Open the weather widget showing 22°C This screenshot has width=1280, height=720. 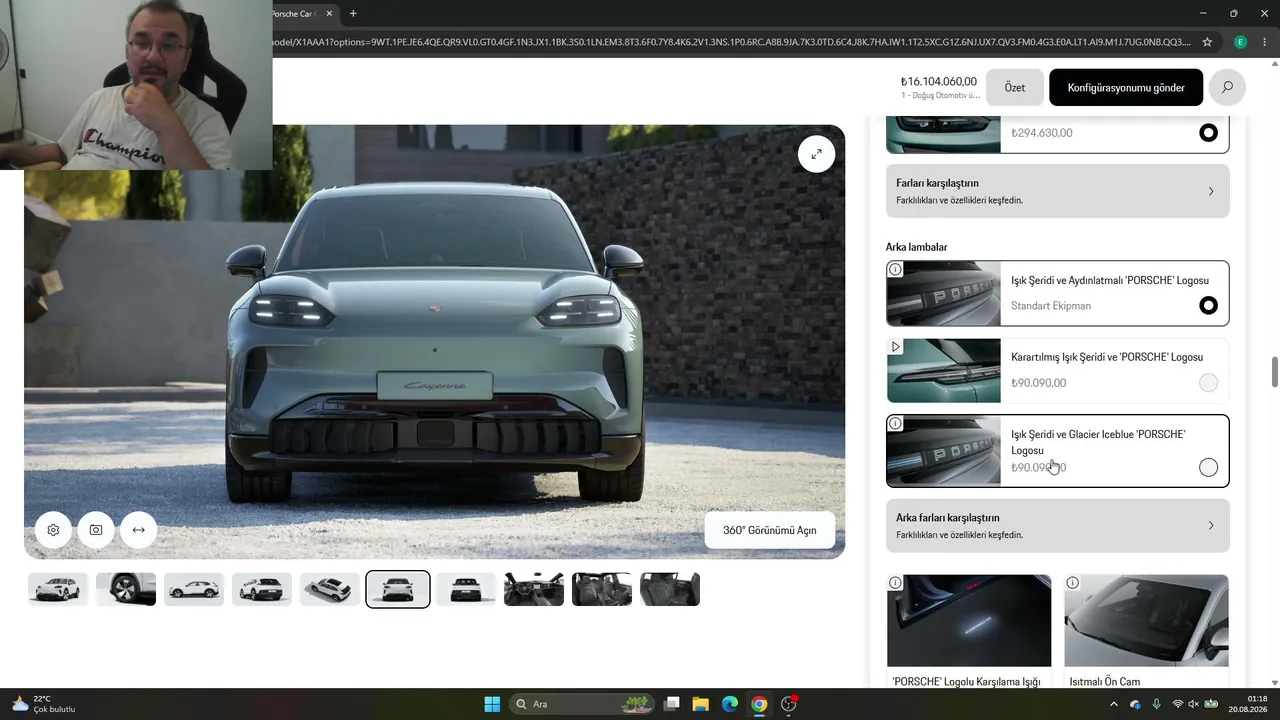pos(44,704)
